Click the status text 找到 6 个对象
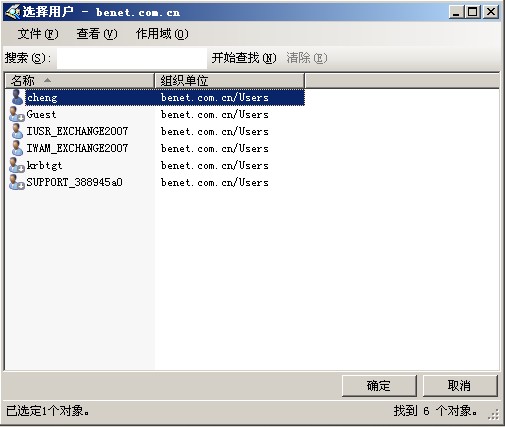This screenshot has width=505, height=427. 435,411
